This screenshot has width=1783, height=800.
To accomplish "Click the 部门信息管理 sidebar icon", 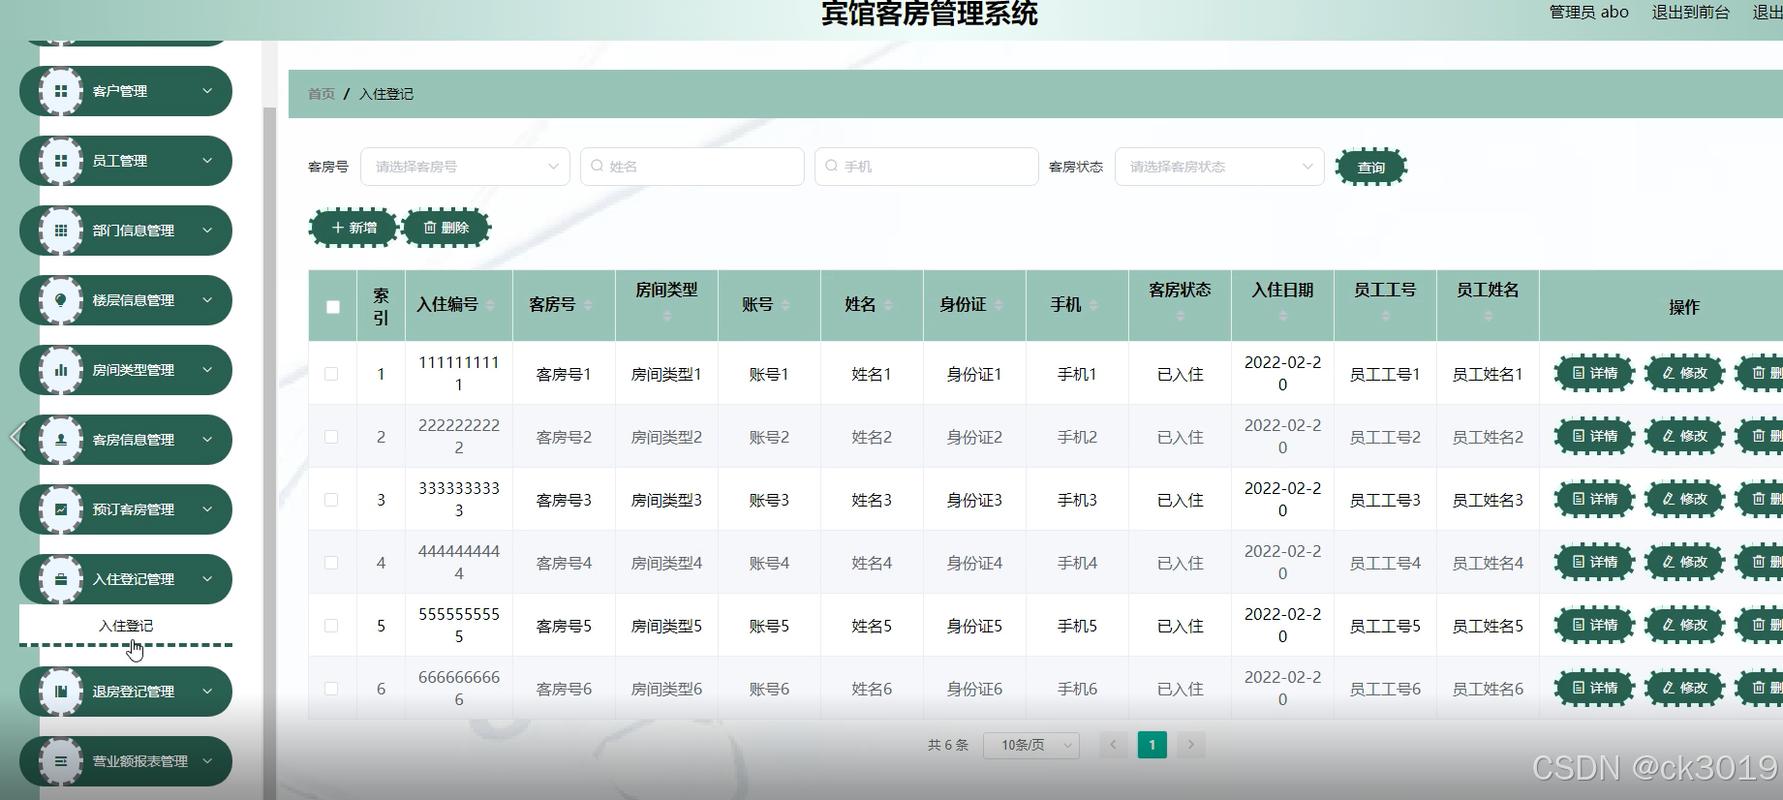I will (61, 231).
